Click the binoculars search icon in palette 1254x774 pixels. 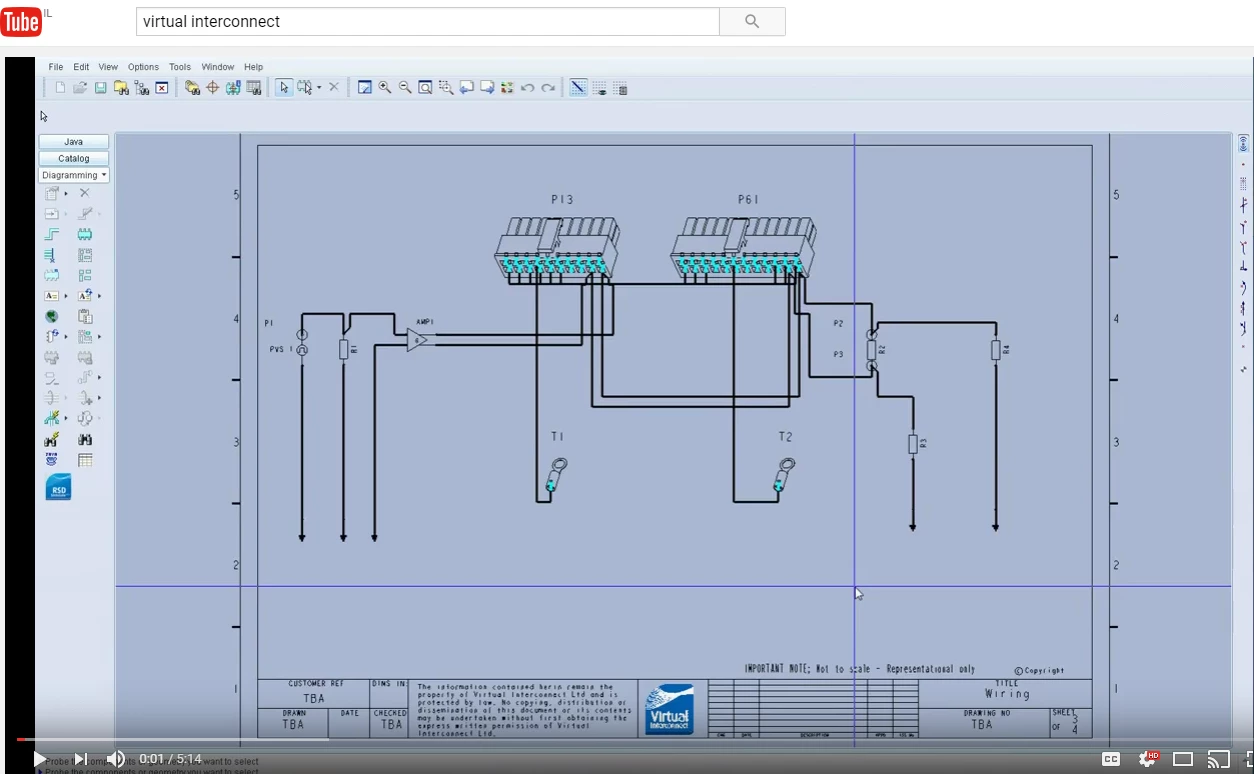pos(85,439)
